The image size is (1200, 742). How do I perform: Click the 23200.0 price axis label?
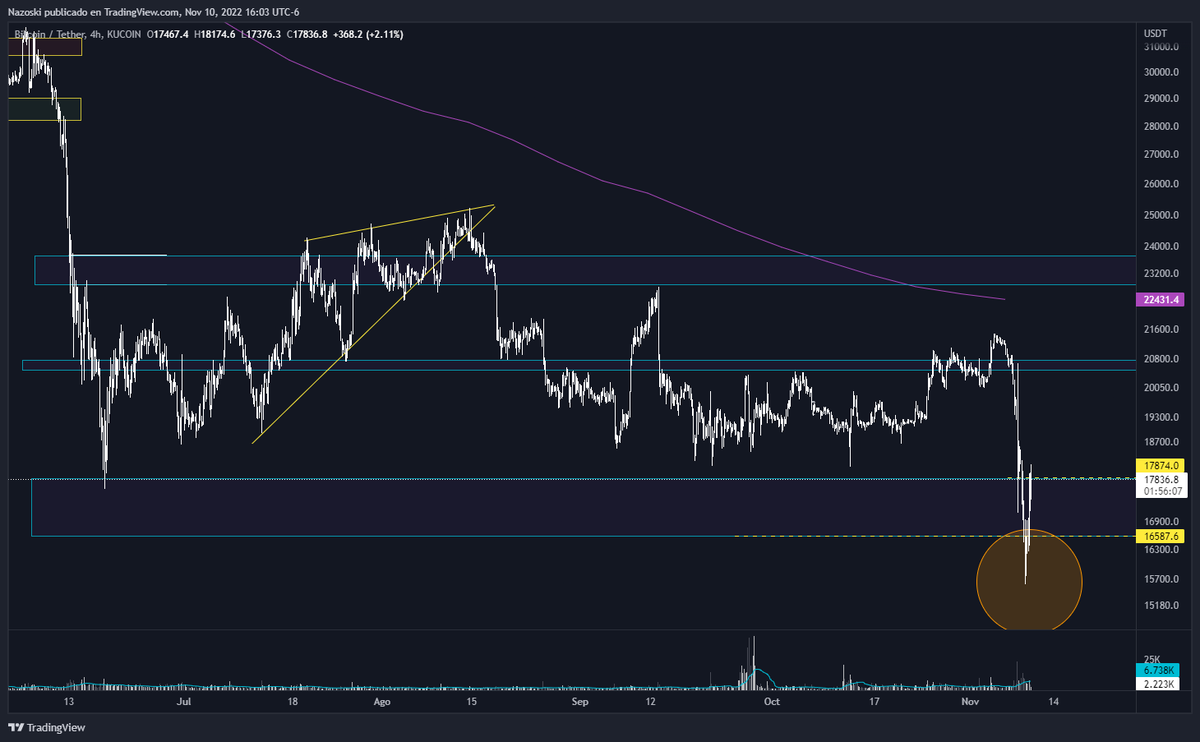tap(1160, 272)
